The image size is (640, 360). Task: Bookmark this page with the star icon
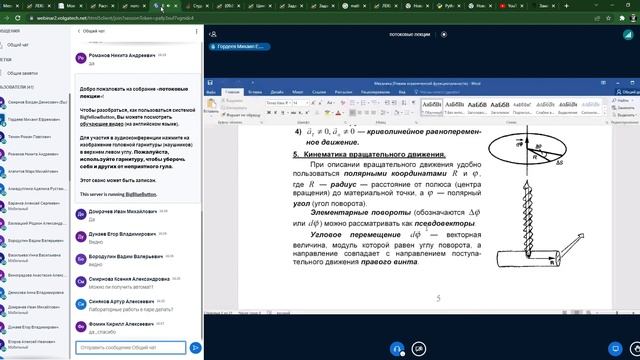pyautogui.click(x=609, y=18)
